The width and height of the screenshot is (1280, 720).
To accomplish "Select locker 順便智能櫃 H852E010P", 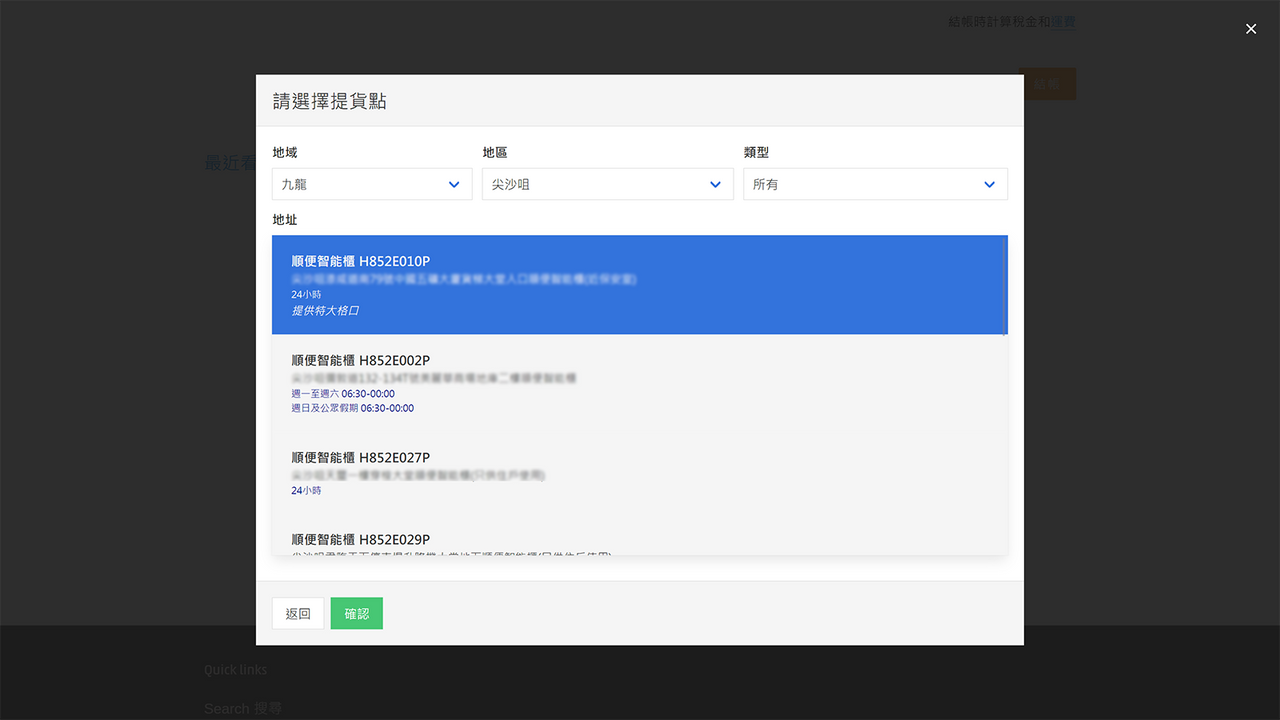I will (640, 285).
